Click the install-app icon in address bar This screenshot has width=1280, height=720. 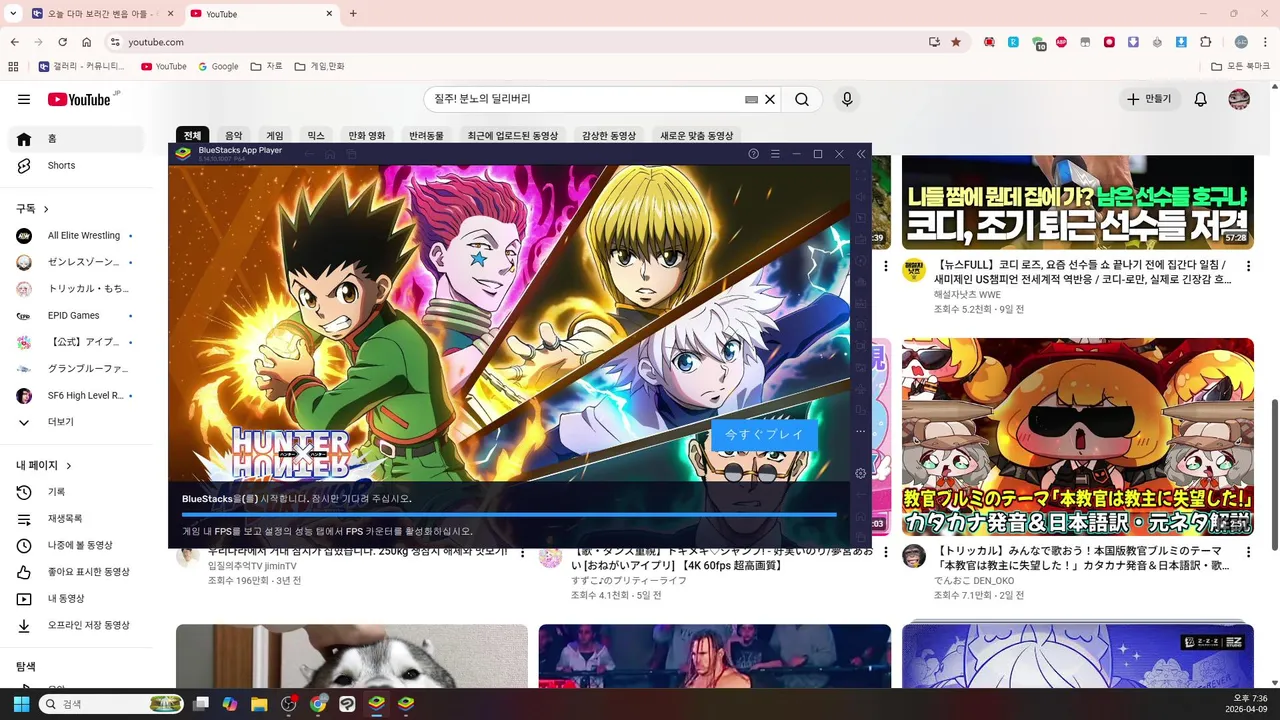[x=934, y=42]
